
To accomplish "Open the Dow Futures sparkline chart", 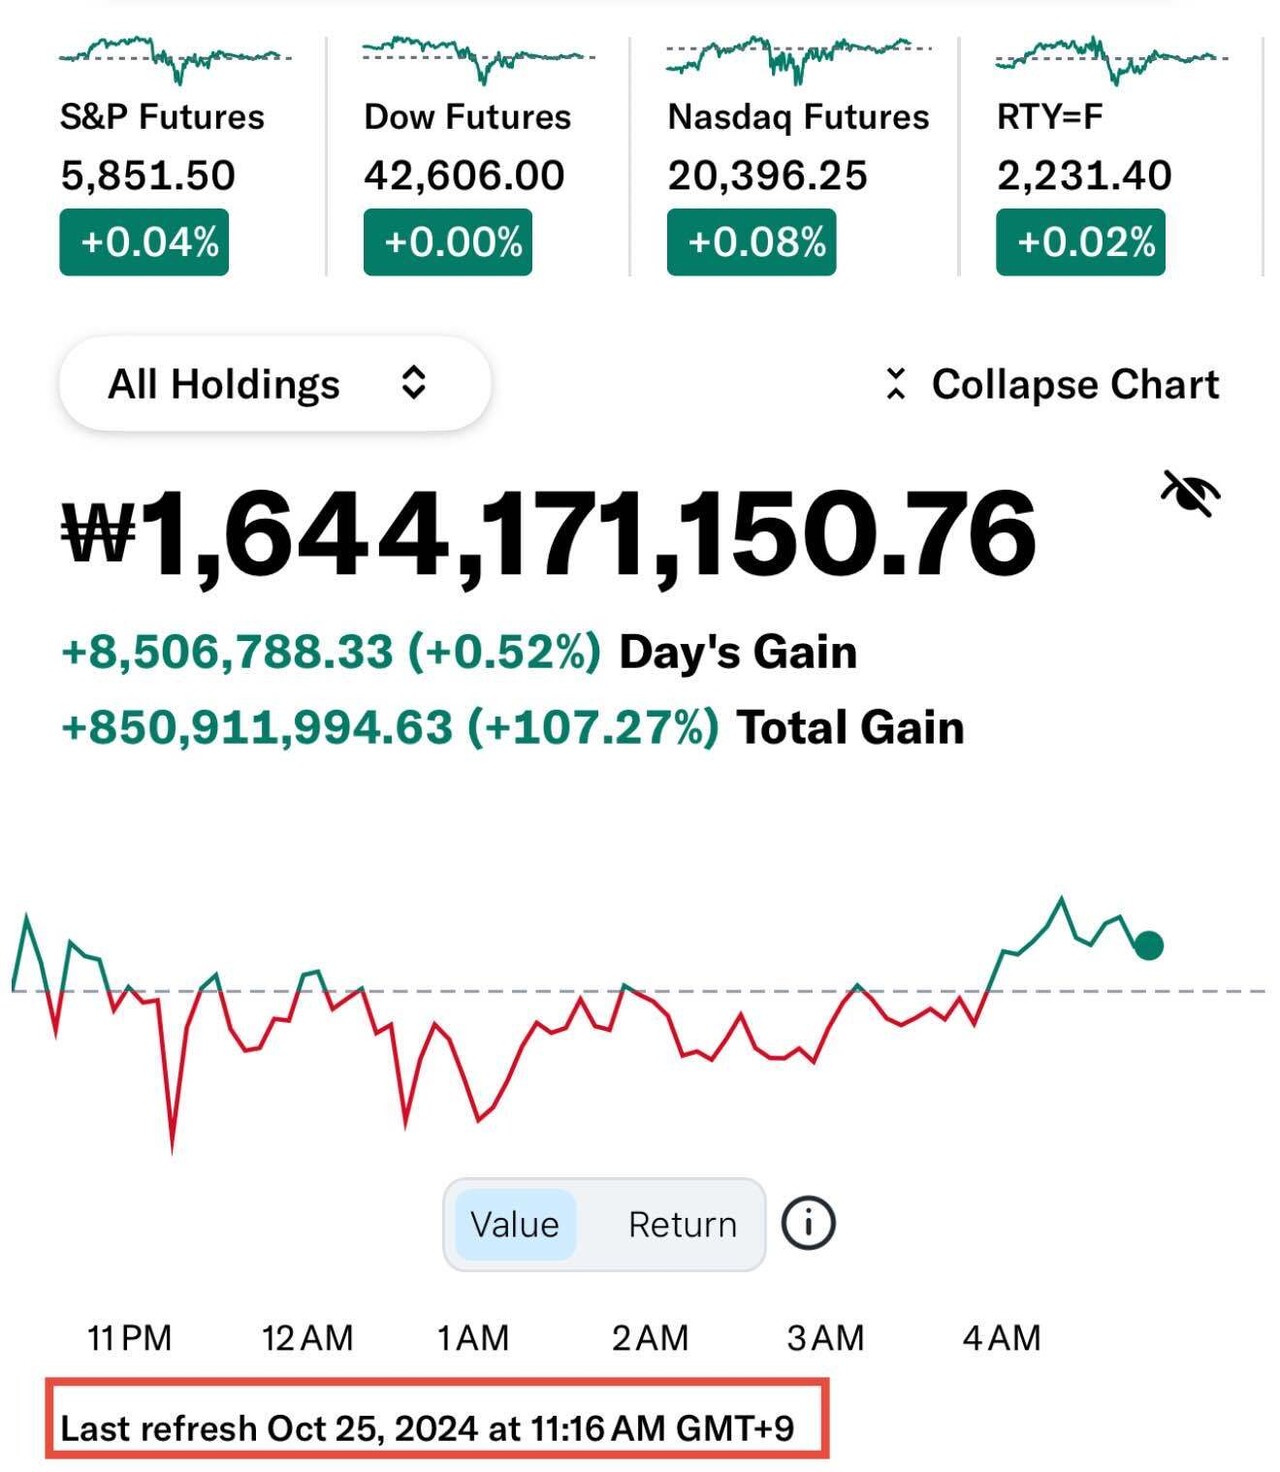I will pos(478,58).
